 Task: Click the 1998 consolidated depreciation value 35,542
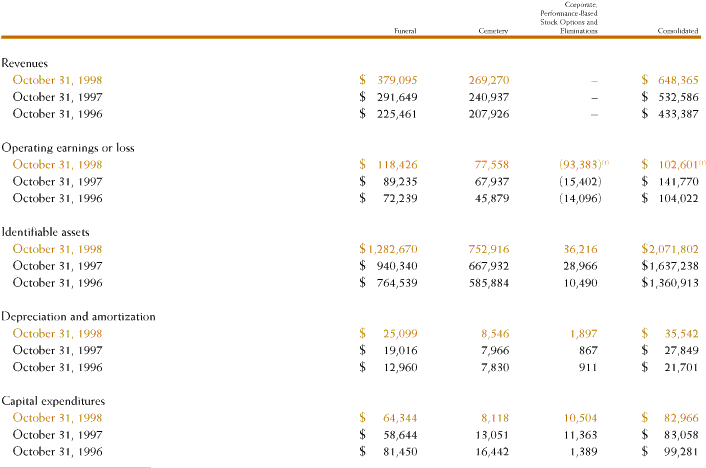(x=680, y=334)
